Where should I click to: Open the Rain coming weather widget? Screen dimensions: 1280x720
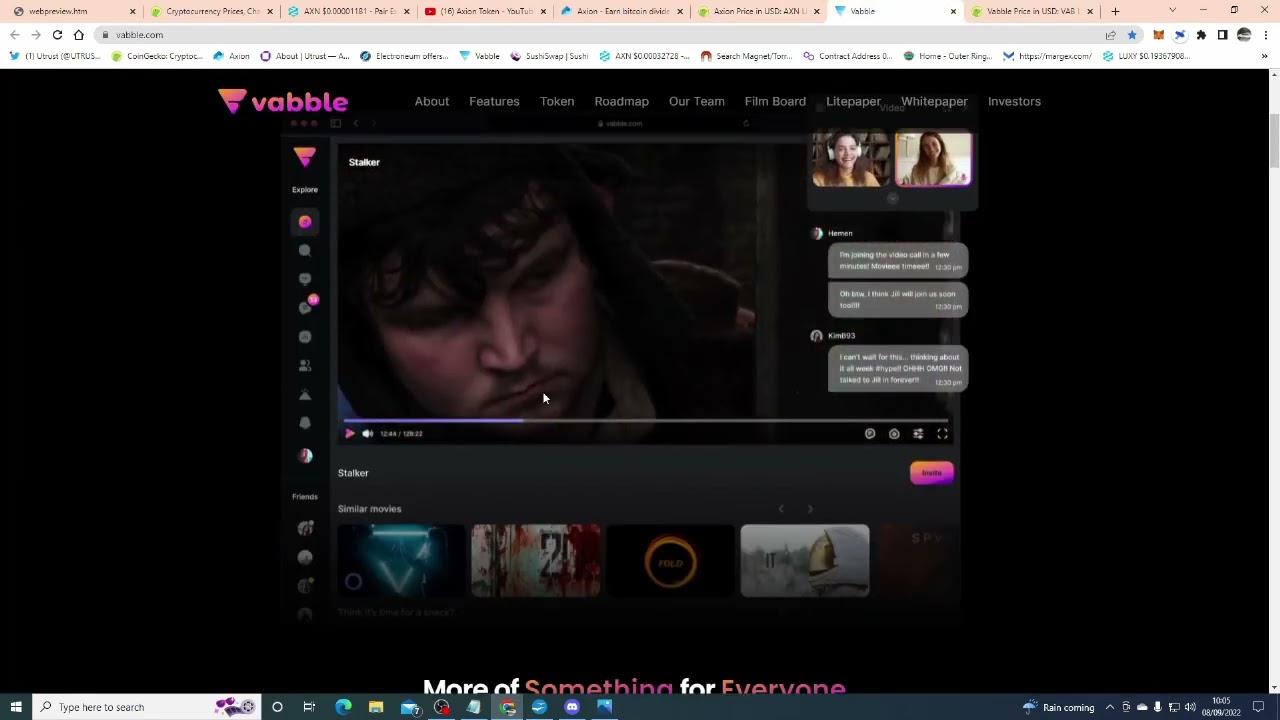pyautogui.click(x=1058, y=707)
